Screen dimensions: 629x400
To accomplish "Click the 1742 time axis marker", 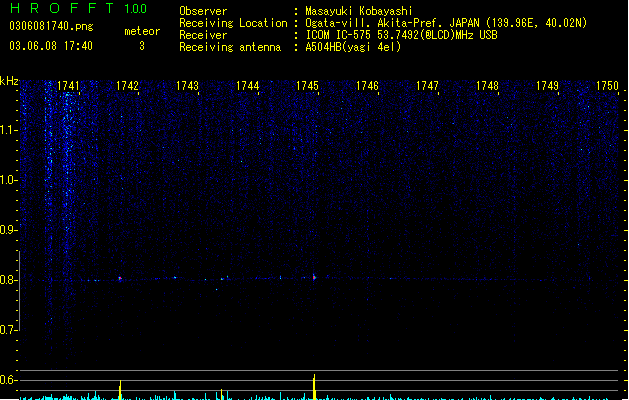I will click(x=127, y=85).
